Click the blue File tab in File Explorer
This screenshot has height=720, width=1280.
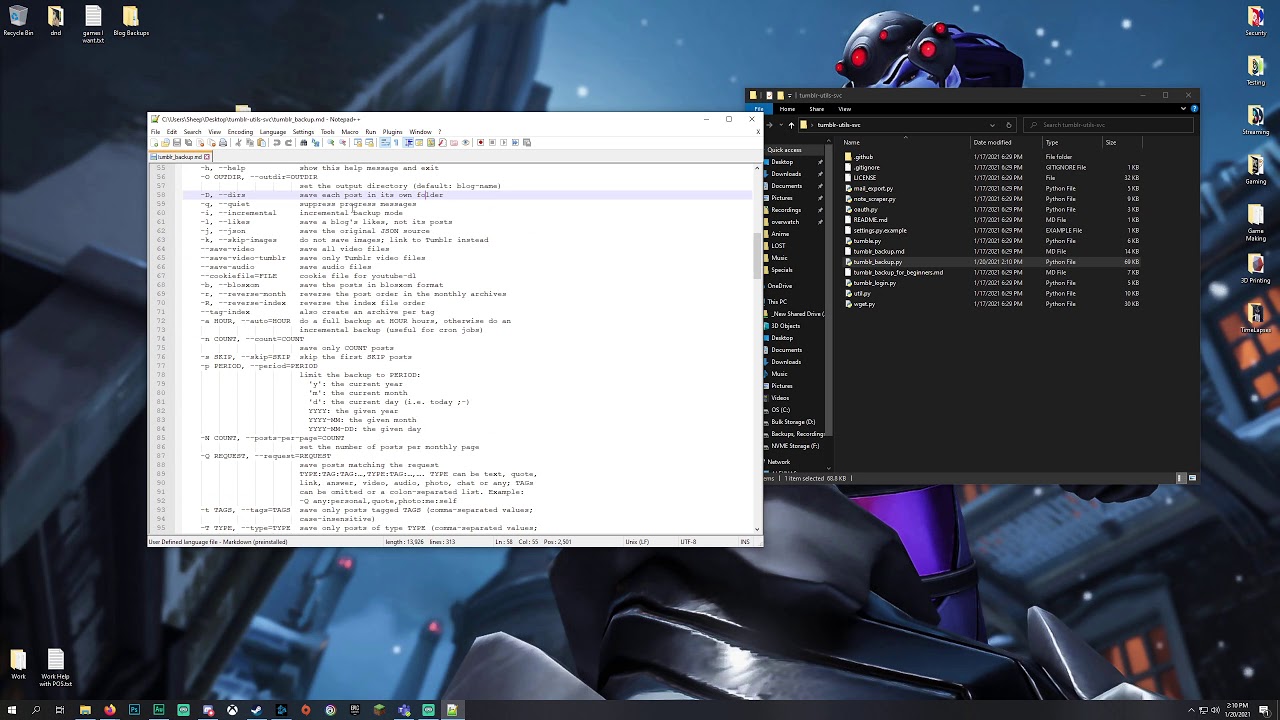[759, 109]
